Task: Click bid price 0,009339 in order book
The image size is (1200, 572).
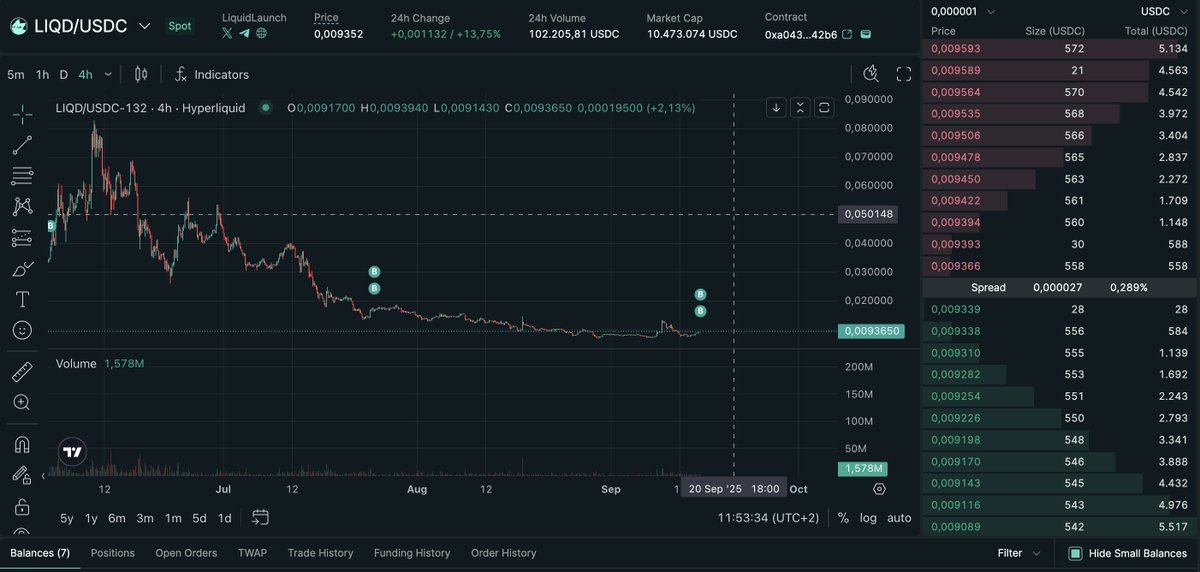Action: [955, 309]
